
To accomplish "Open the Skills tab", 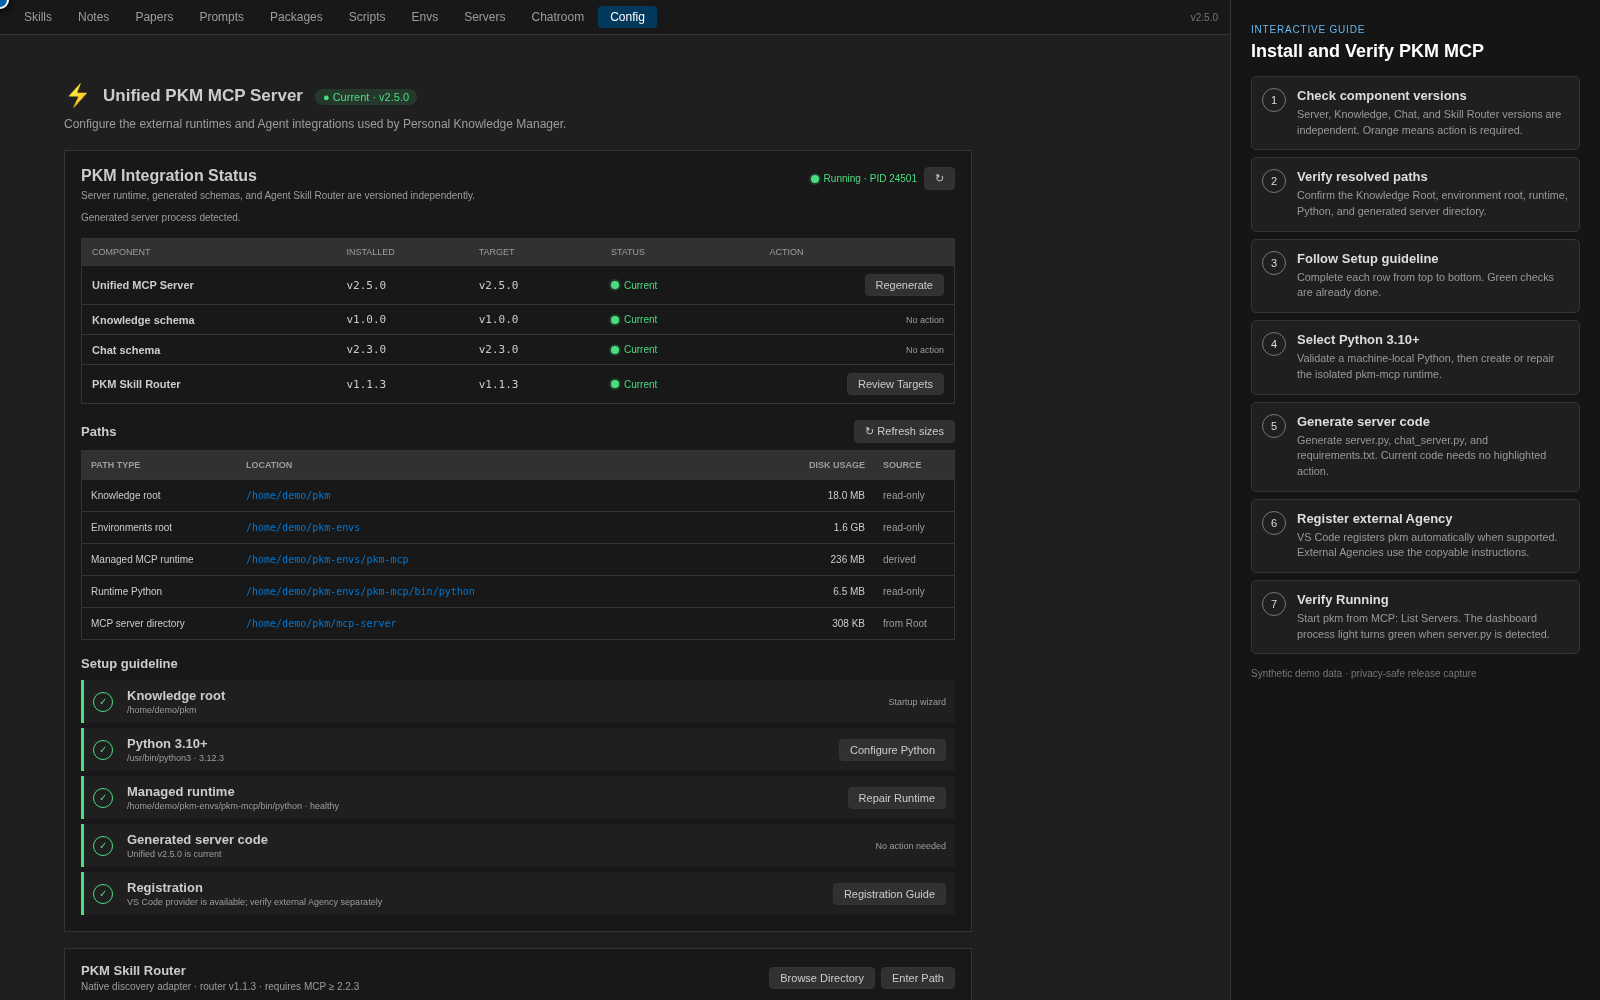I will point(38,17).
